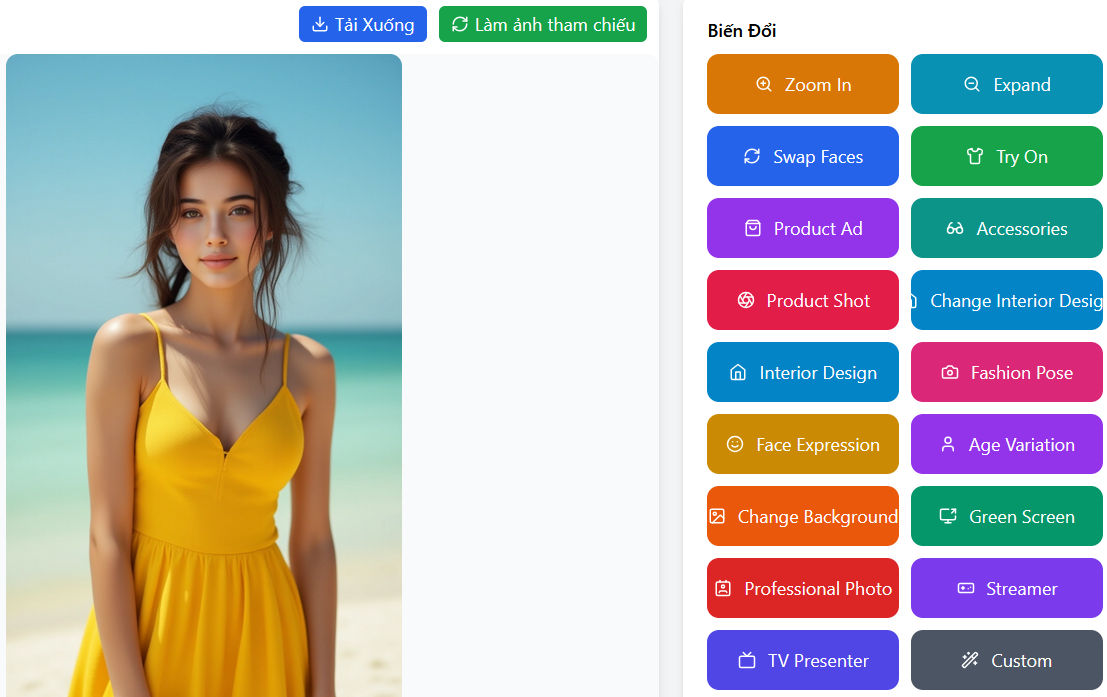Image resolution: width=1107 pixels, height=697 pixels.
Task: Click the shirt icon on Try On
Action: pos(975,156)
